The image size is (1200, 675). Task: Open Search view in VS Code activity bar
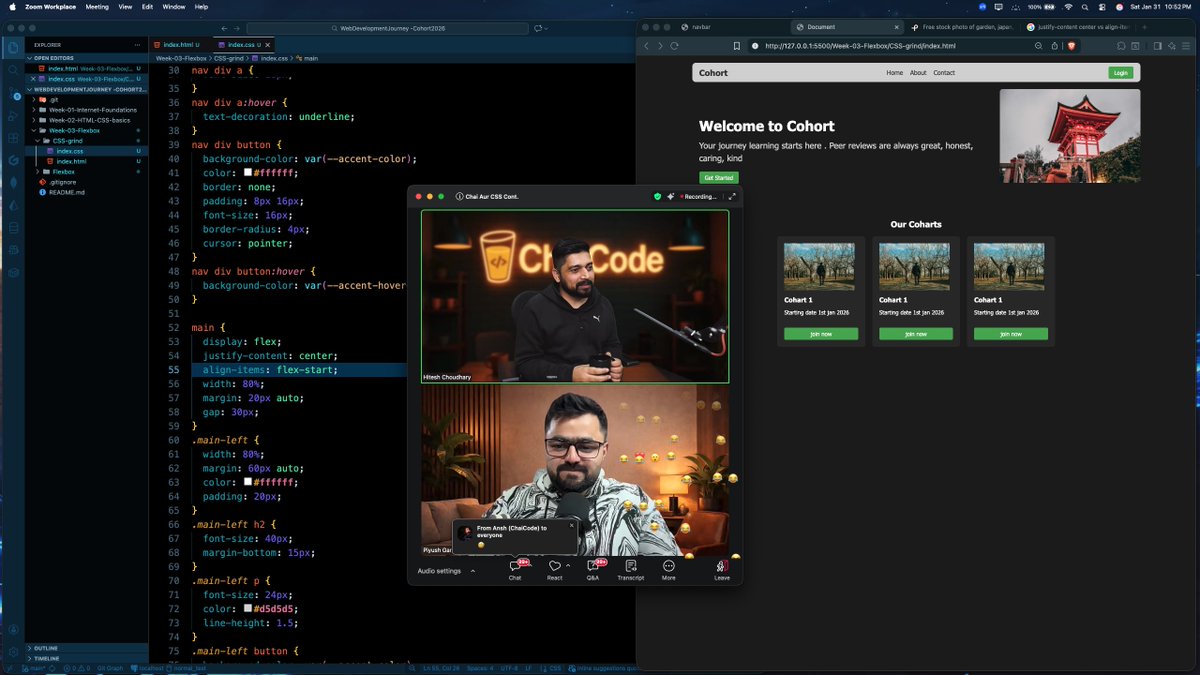(x=13, y=70)
